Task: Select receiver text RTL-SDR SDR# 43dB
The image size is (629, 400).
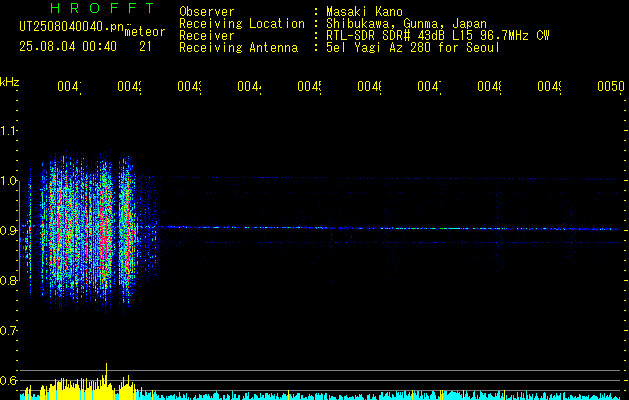Action: pos(386,36)
